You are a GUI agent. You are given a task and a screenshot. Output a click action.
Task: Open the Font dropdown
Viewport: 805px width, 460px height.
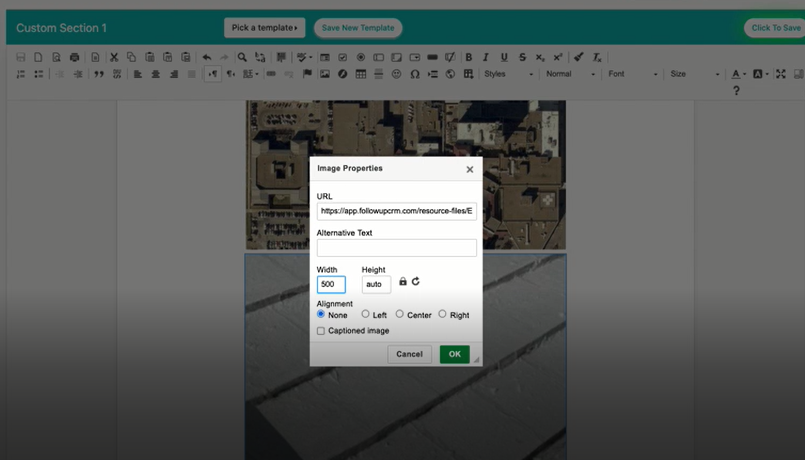[632, 74]
